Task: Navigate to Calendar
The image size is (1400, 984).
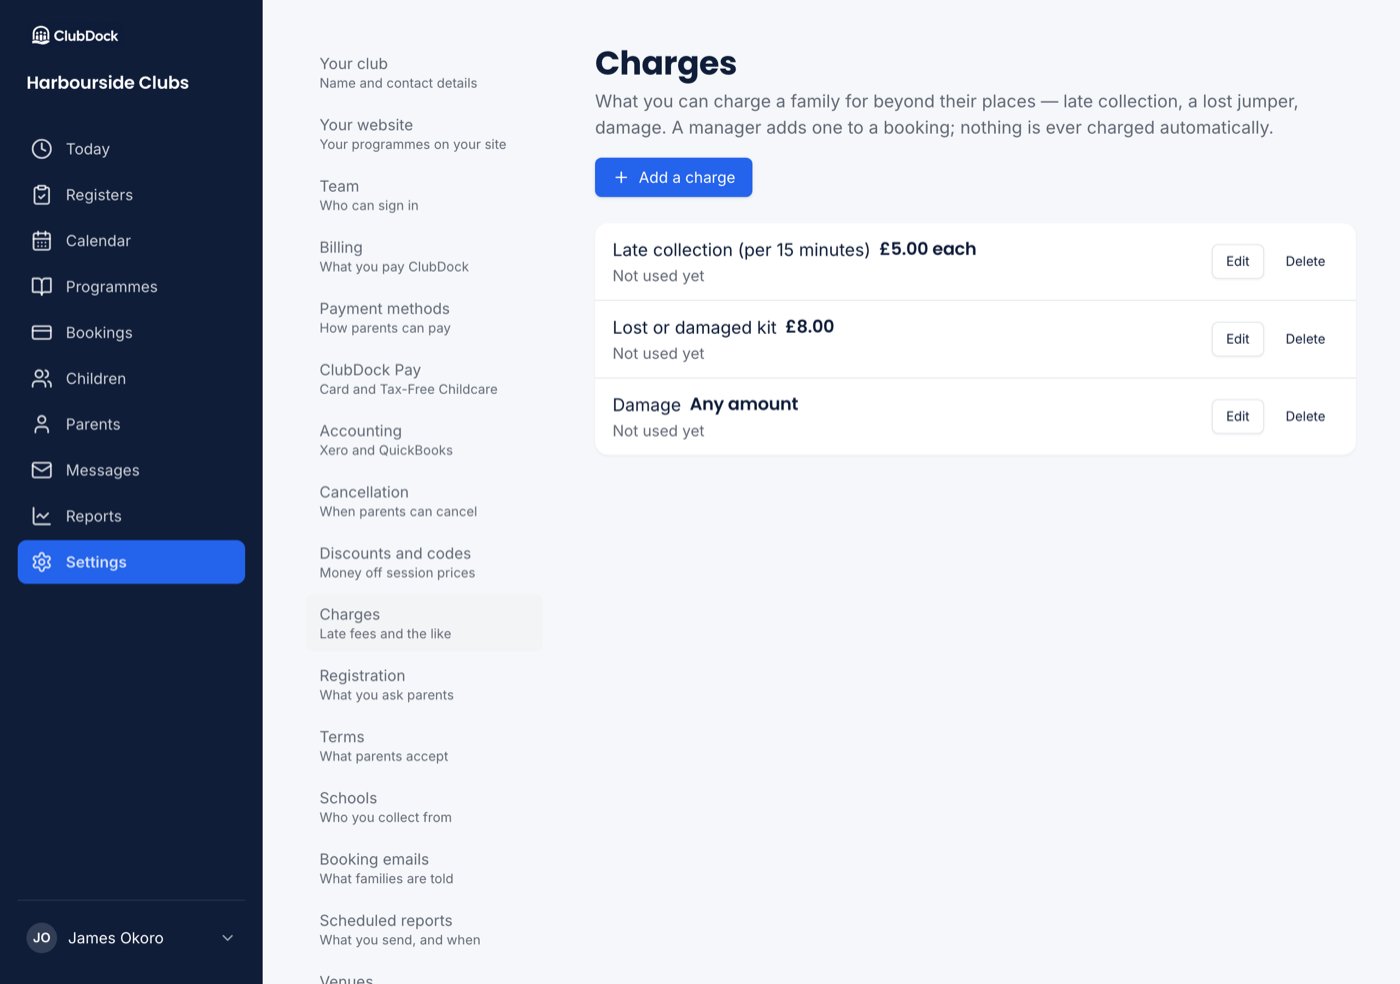Action: click(131, 241)
